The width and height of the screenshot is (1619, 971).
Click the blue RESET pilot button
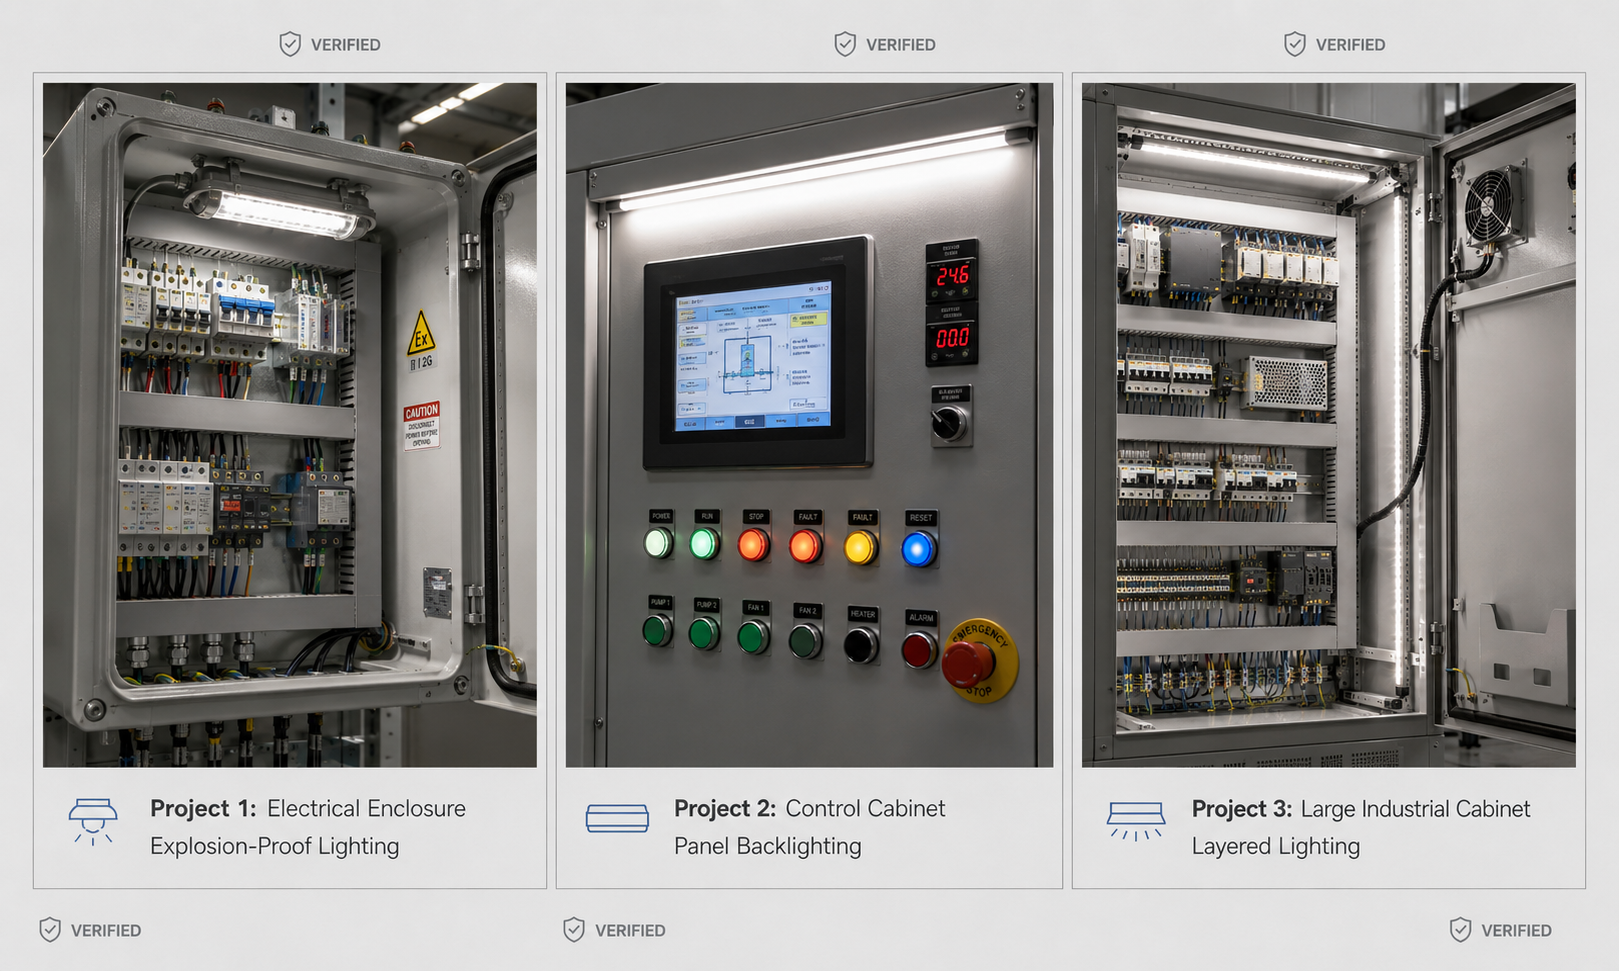pyautogui.click(x=919, y=549)
